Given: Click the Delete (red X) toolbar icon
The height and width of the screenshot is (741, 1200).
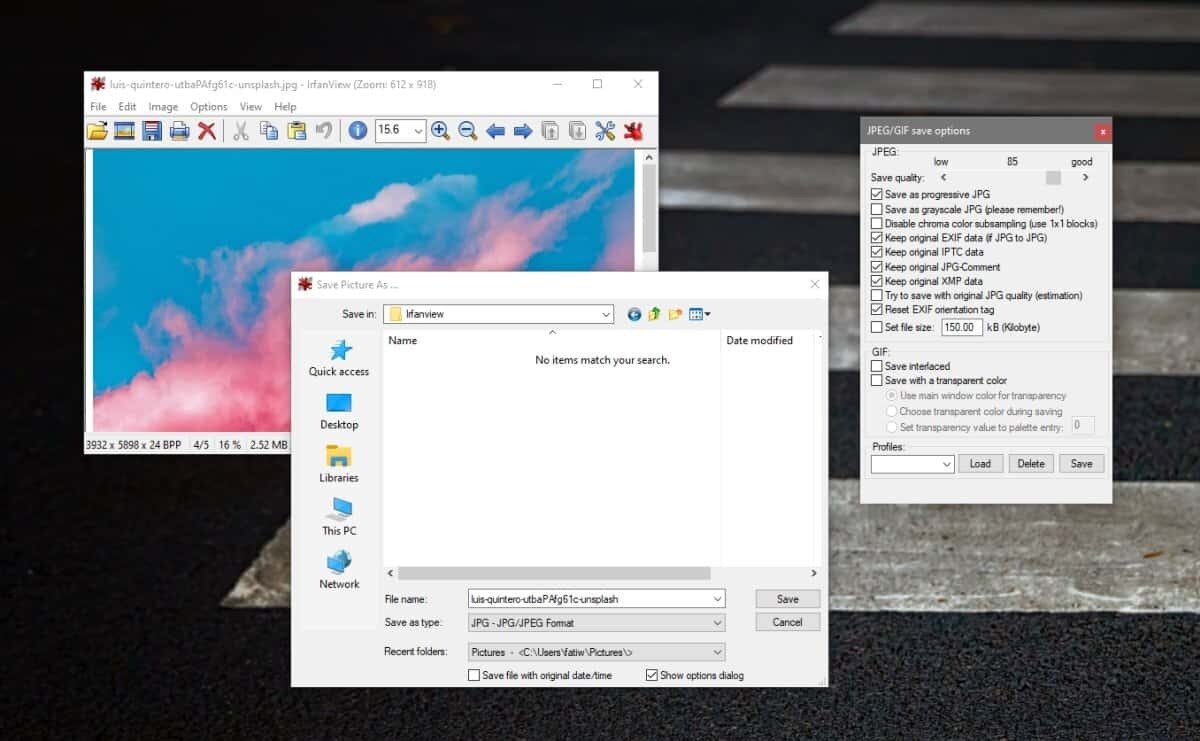Looking at the screenshot, I should [207, 130].
